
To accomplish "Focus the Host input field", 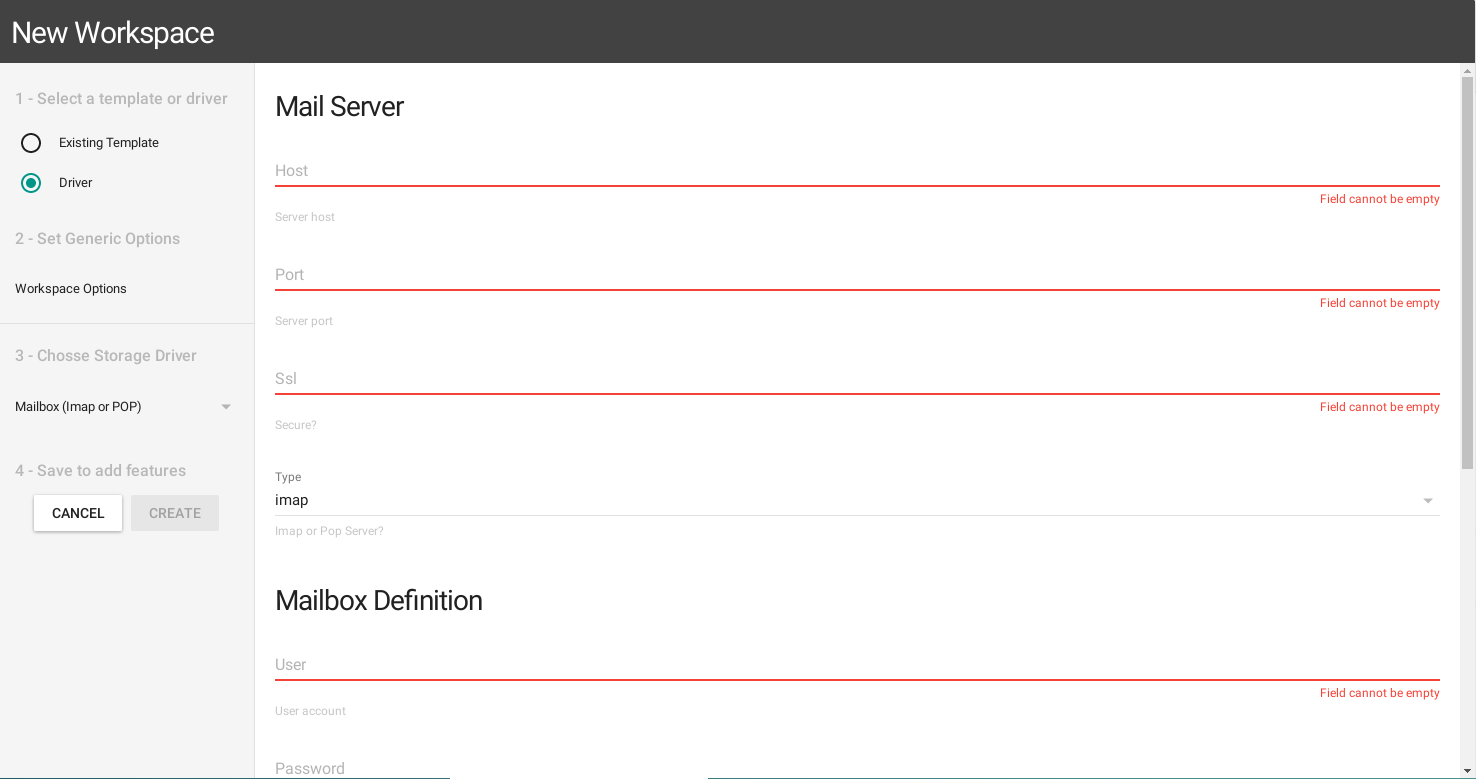I will point(857,171).
